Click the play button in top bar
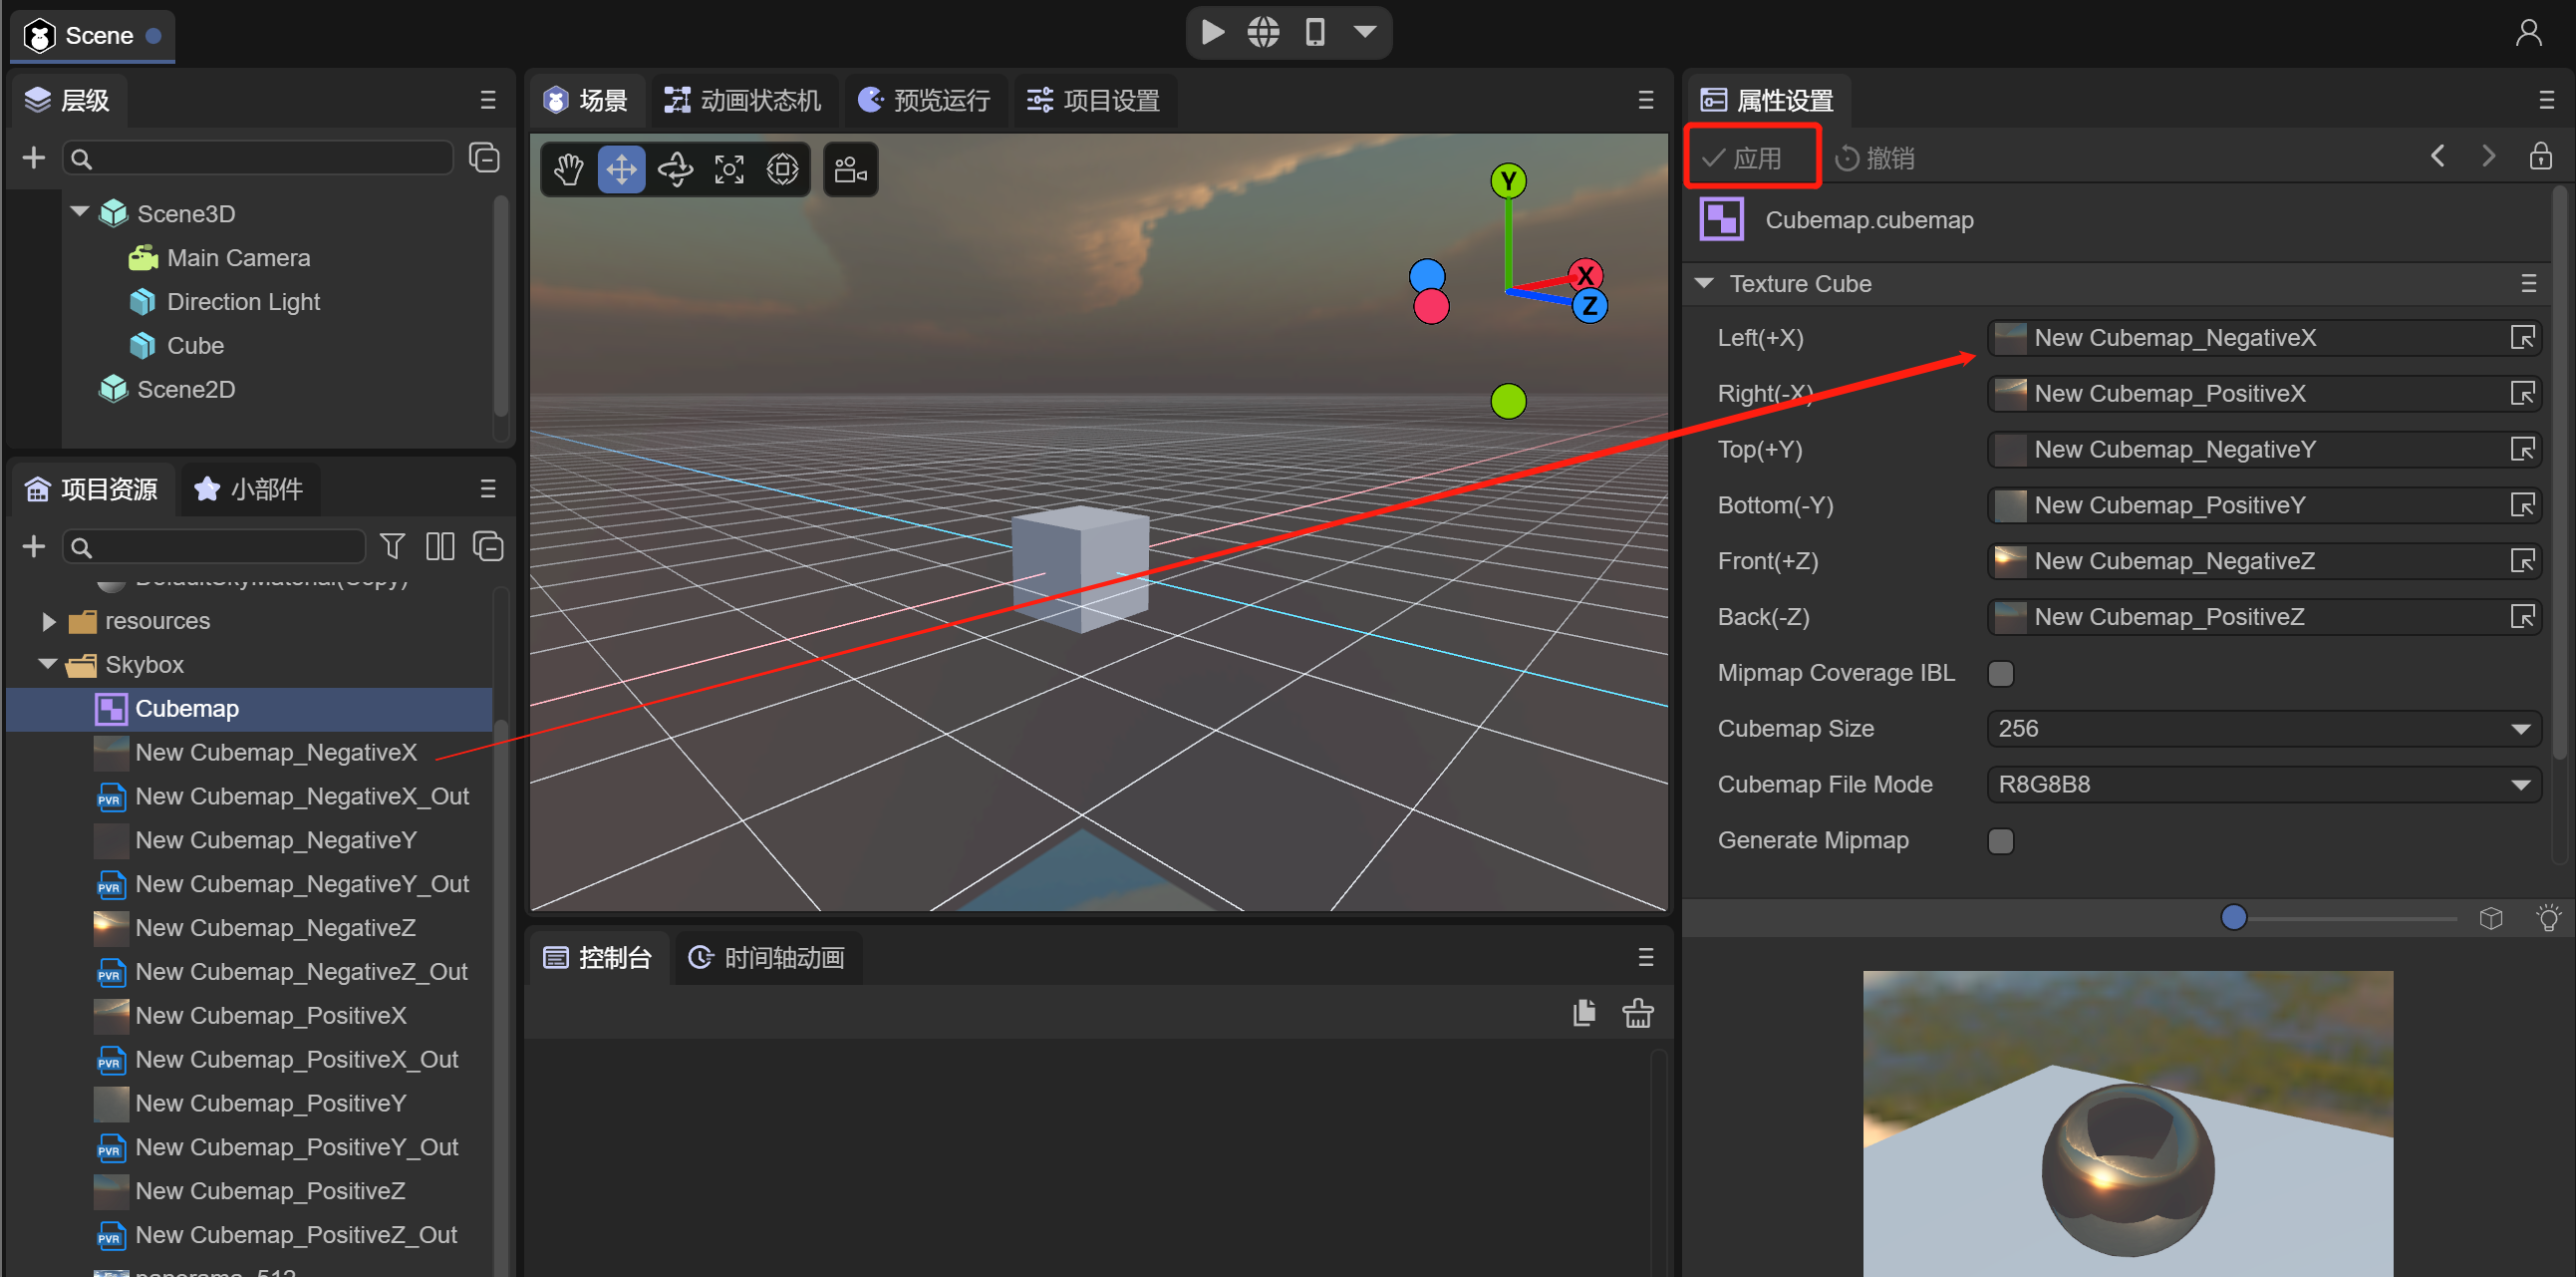This screenshot has height=1277, width=2576. [1212, 33]
